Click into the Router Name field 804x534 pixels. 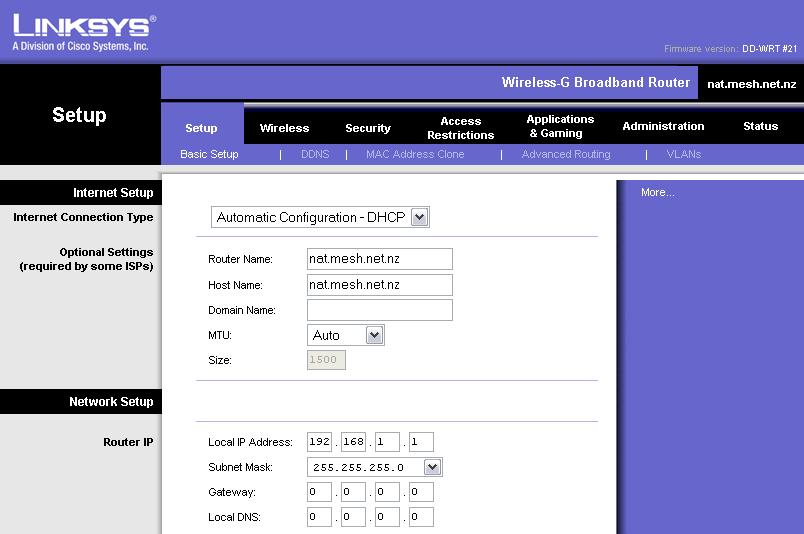point(379,259)
